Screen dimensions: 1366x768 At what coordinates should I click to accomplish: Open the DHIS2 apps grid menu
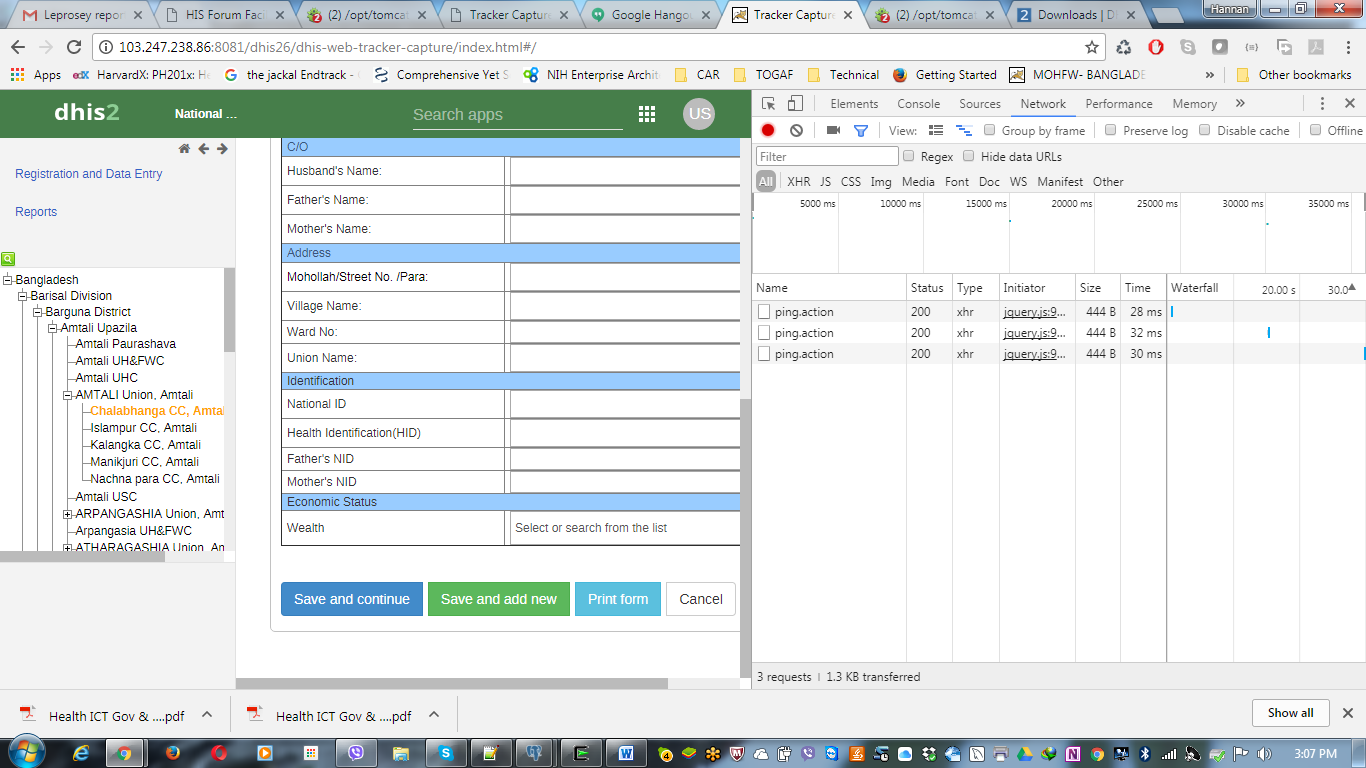click(647, 114)
